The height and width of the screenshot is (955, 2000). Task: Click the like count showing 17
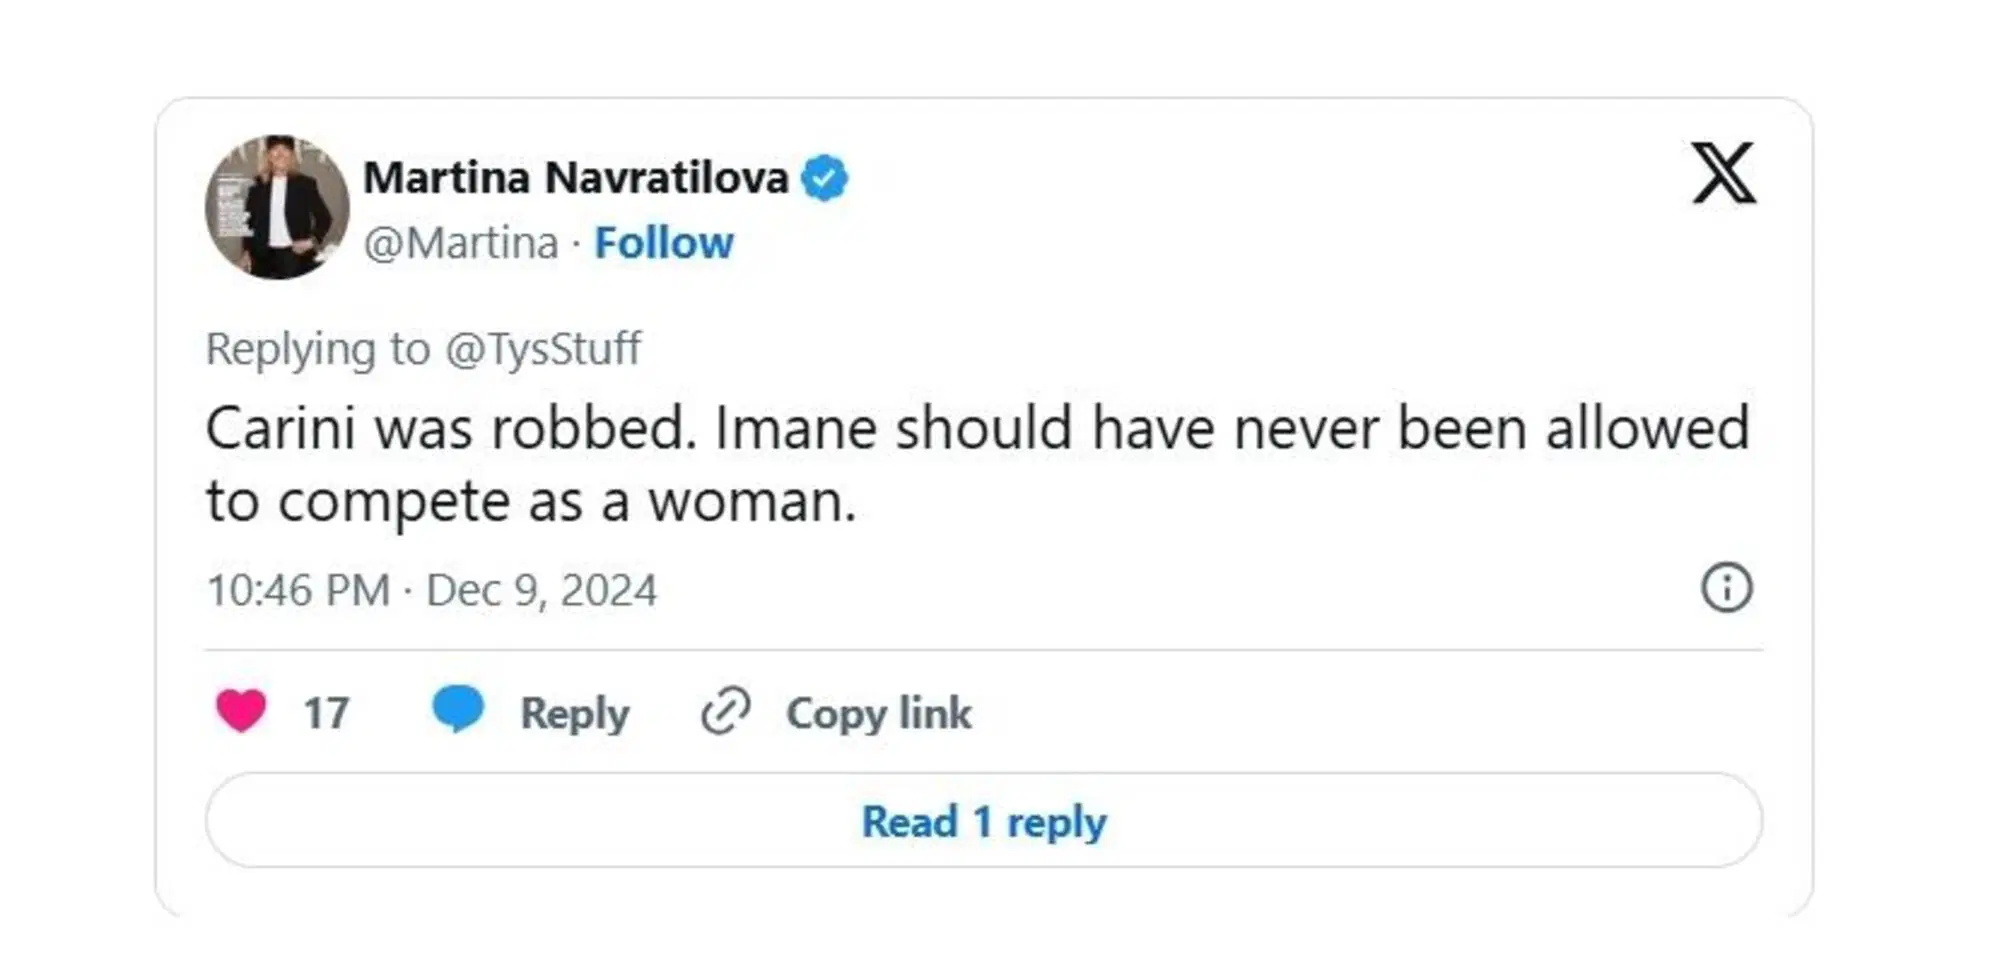(328, 712)
